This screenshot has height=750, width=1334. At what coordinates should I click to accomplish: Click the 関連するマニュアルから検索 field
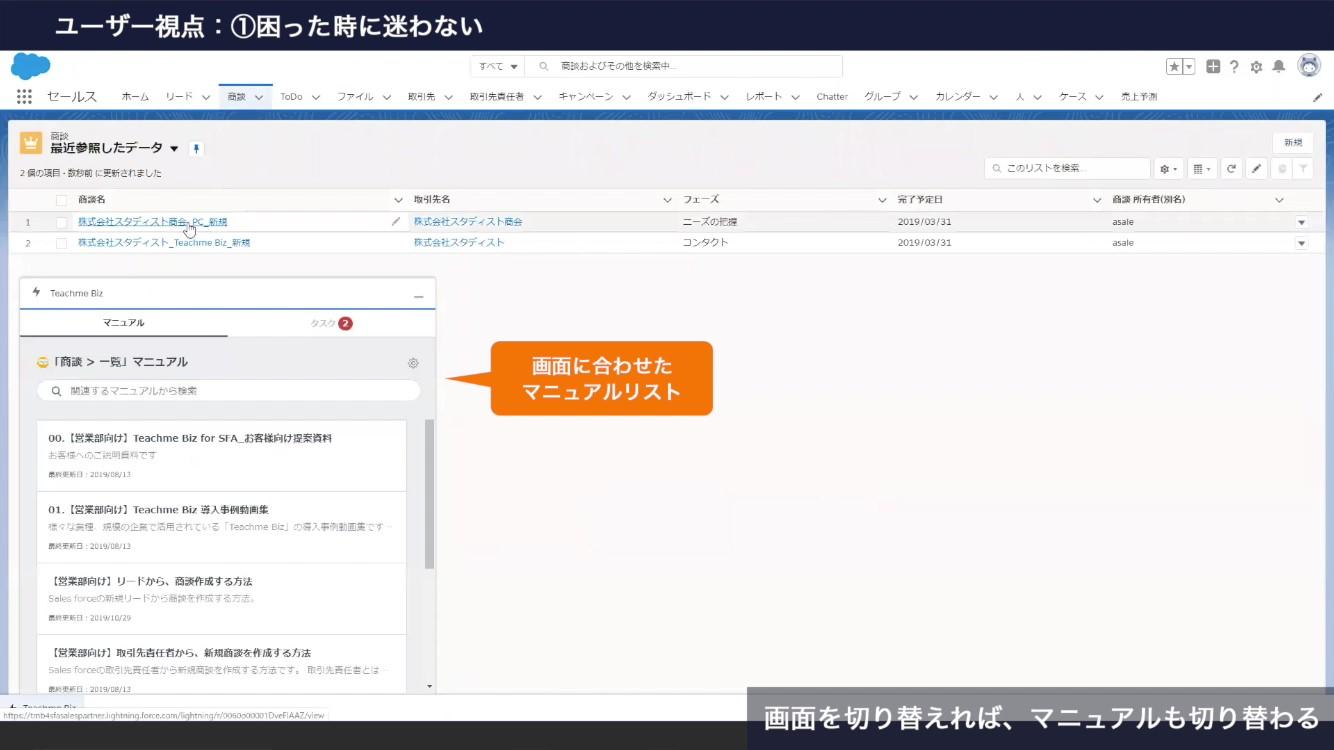tap(228, 391)
